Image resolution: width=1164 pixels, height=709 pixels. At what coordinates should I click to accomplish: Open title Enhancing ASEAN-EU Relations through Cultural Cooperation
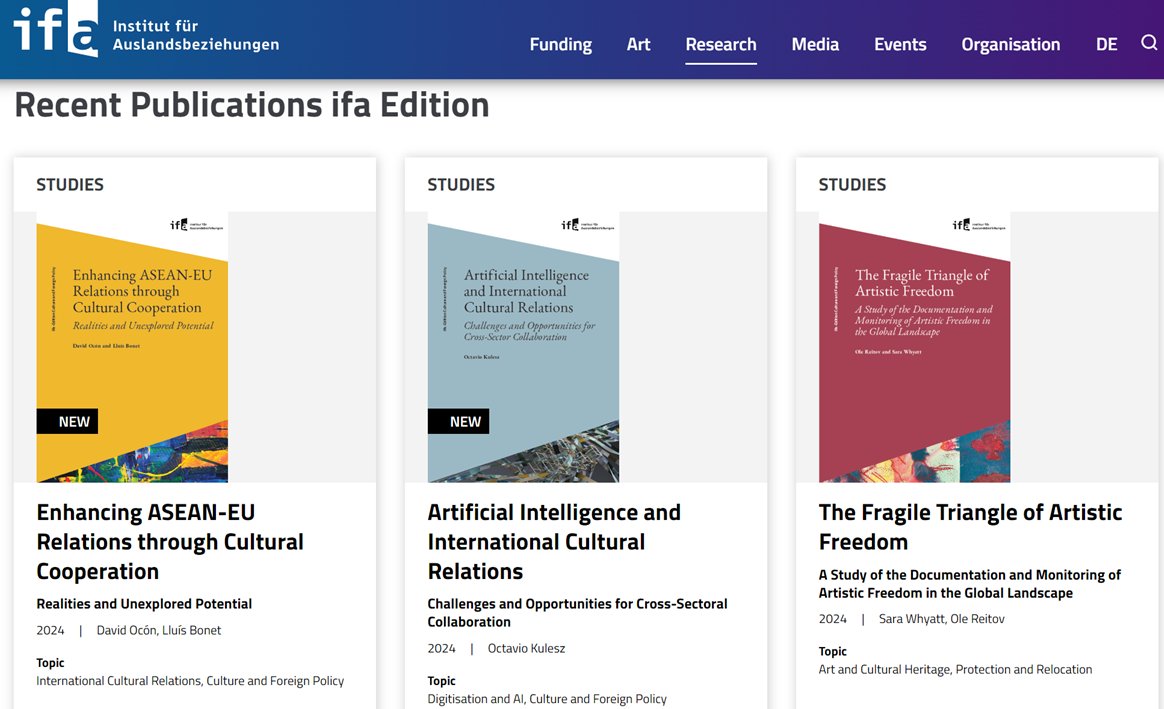pyautogui.click(x=170, y=542)
